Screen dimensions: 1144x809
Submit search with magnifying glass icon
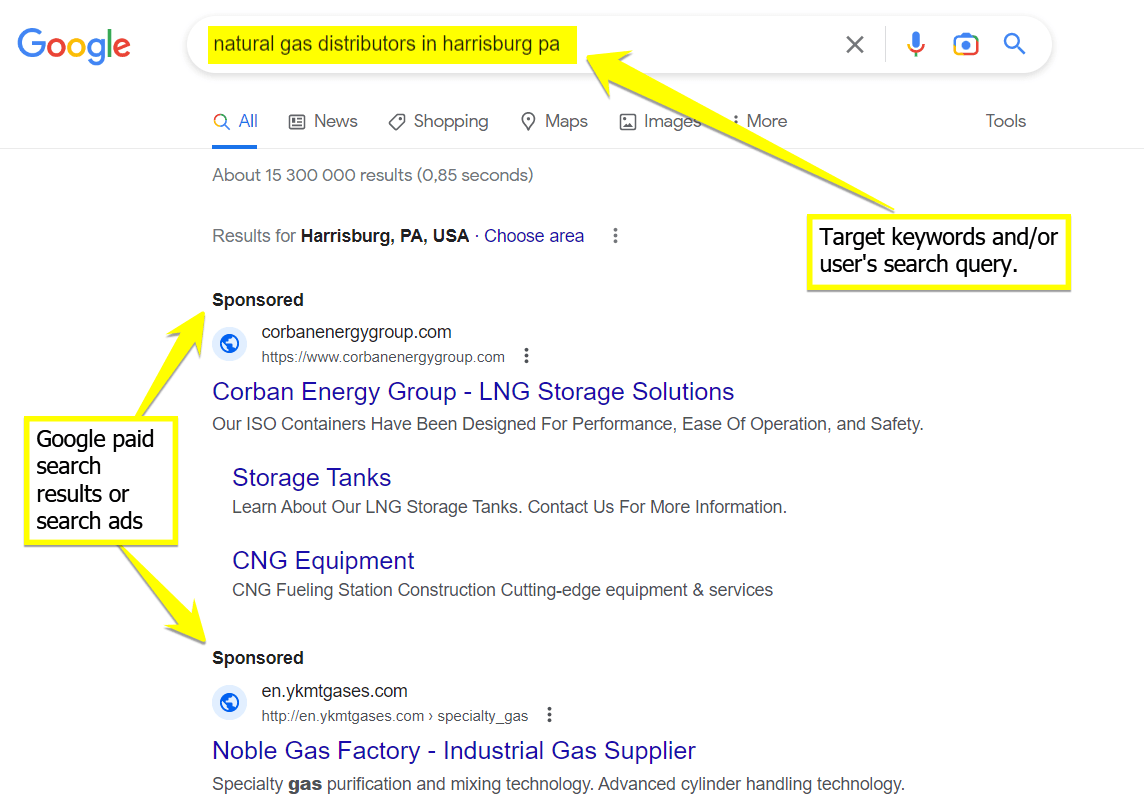click(1014, 44)
